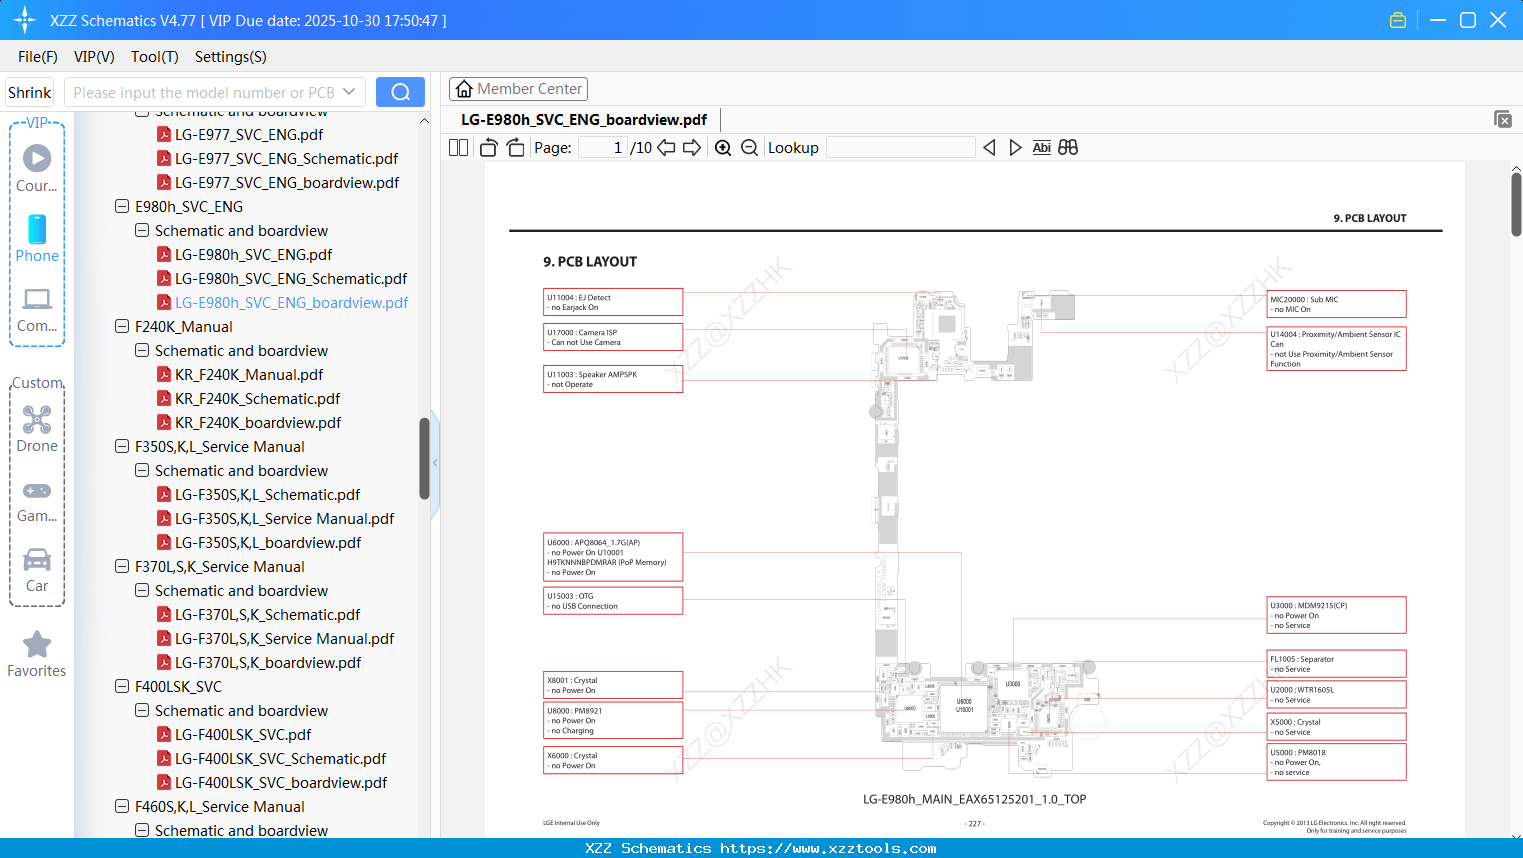Open the Settings(S) menu

(x=231, y=57)
